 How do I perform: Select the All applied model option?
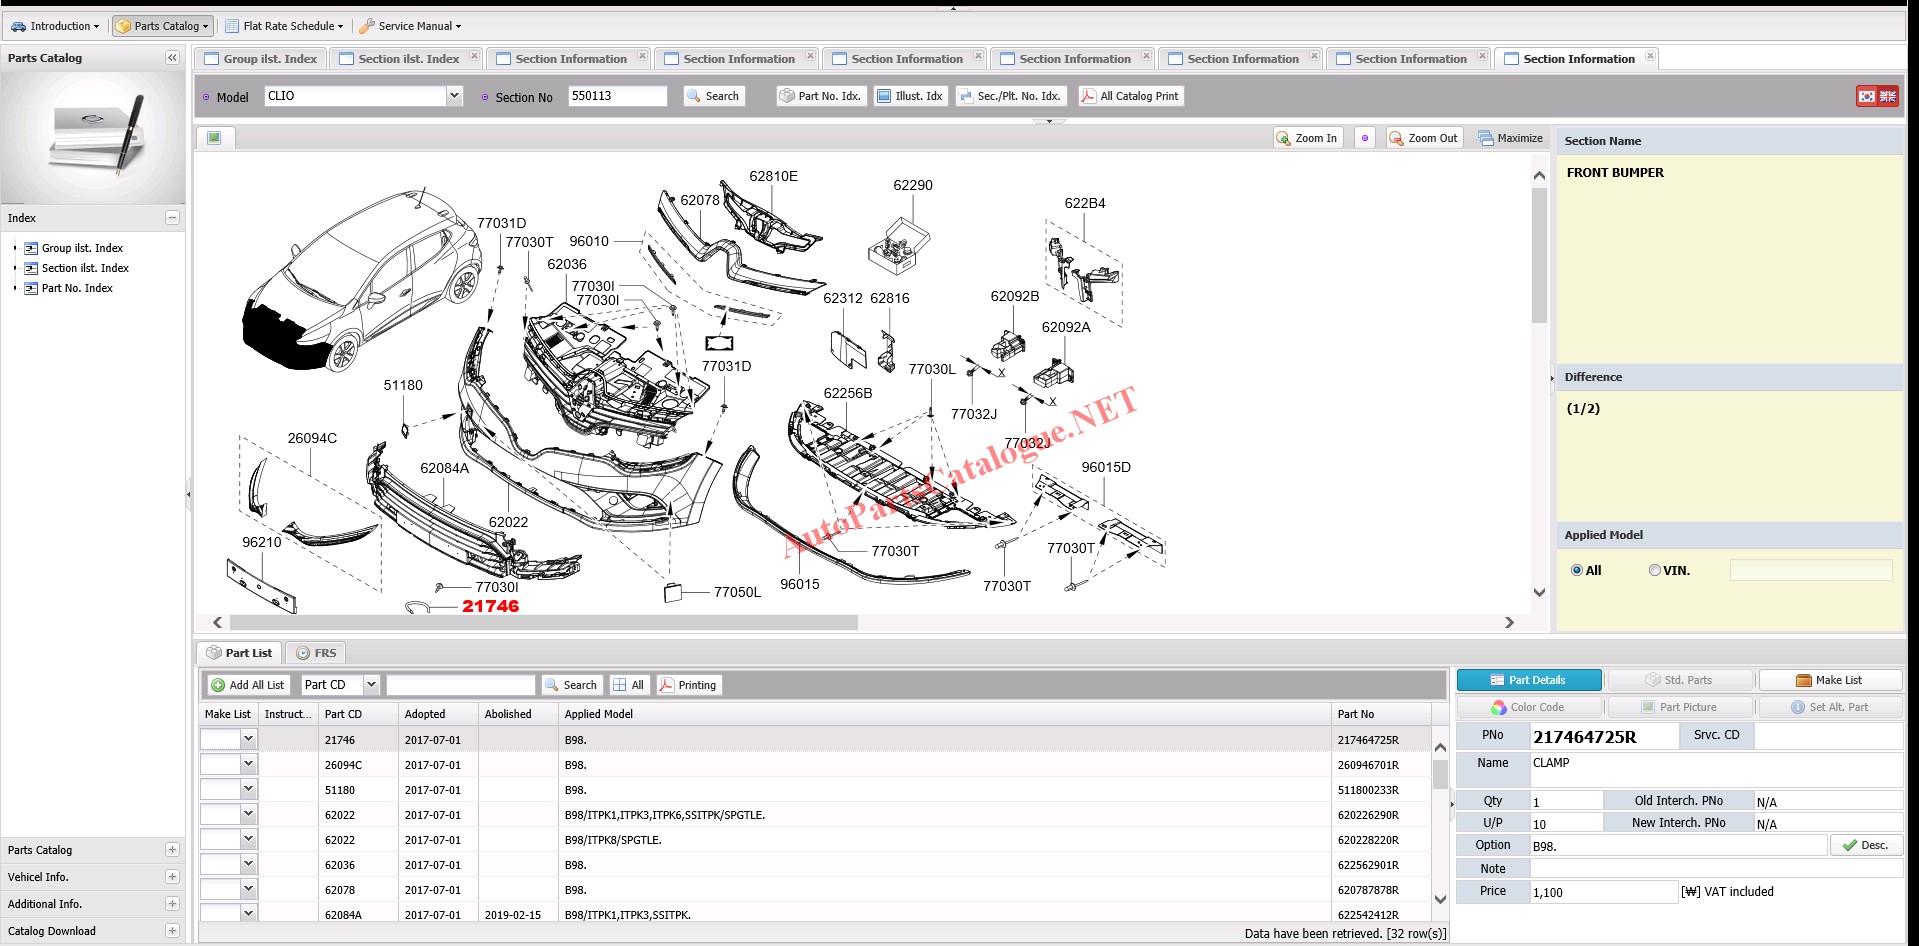tap(1577, 570)
